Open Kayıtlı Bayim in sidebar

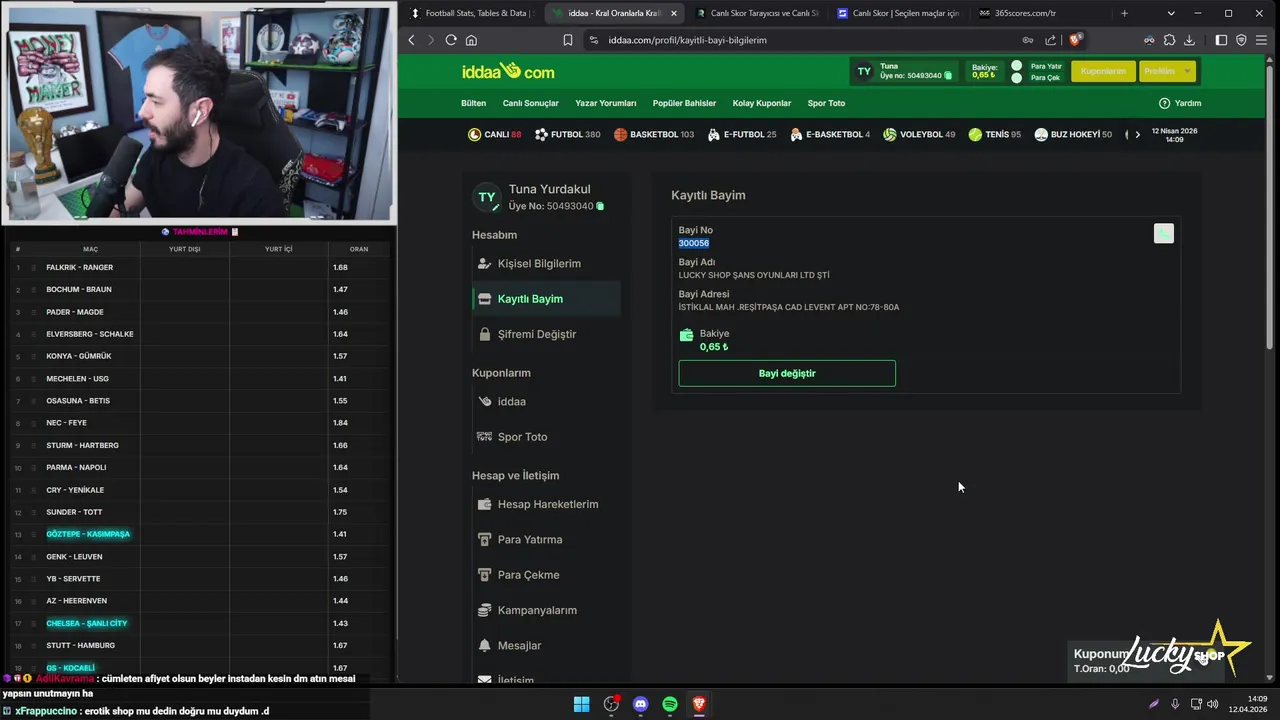click(545, 299)
